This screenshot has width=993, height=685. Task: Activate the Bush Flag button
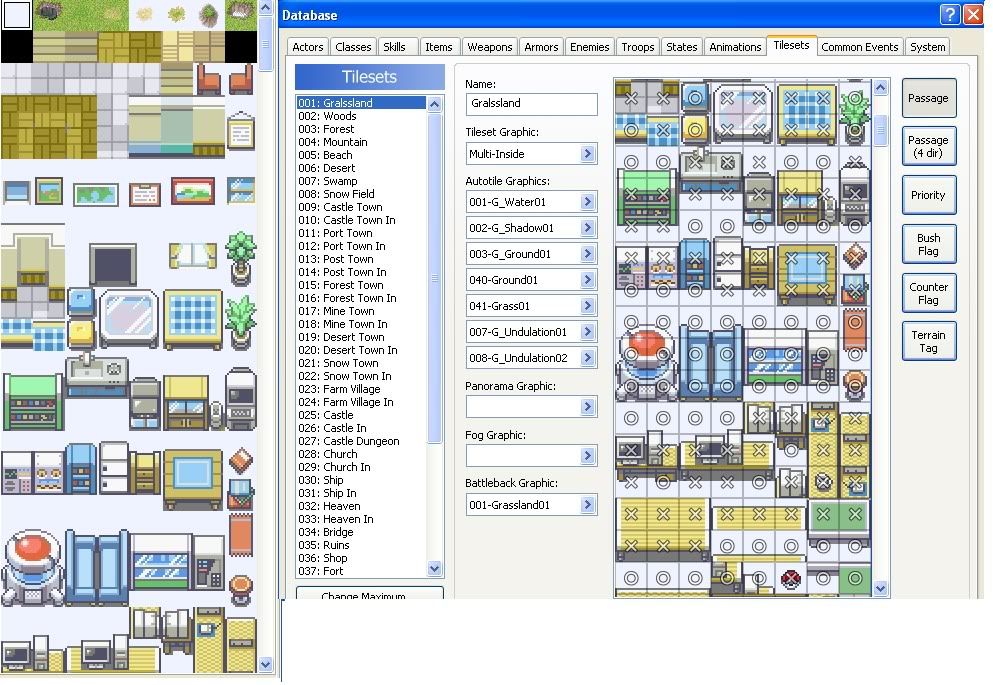coord(928,244)
